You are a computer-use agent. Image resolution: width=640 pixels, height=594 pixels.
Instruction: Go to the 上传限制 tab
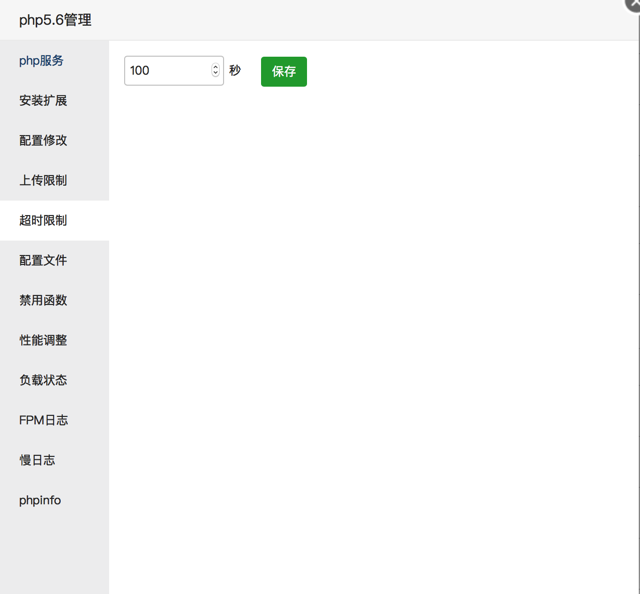[54, 180]
